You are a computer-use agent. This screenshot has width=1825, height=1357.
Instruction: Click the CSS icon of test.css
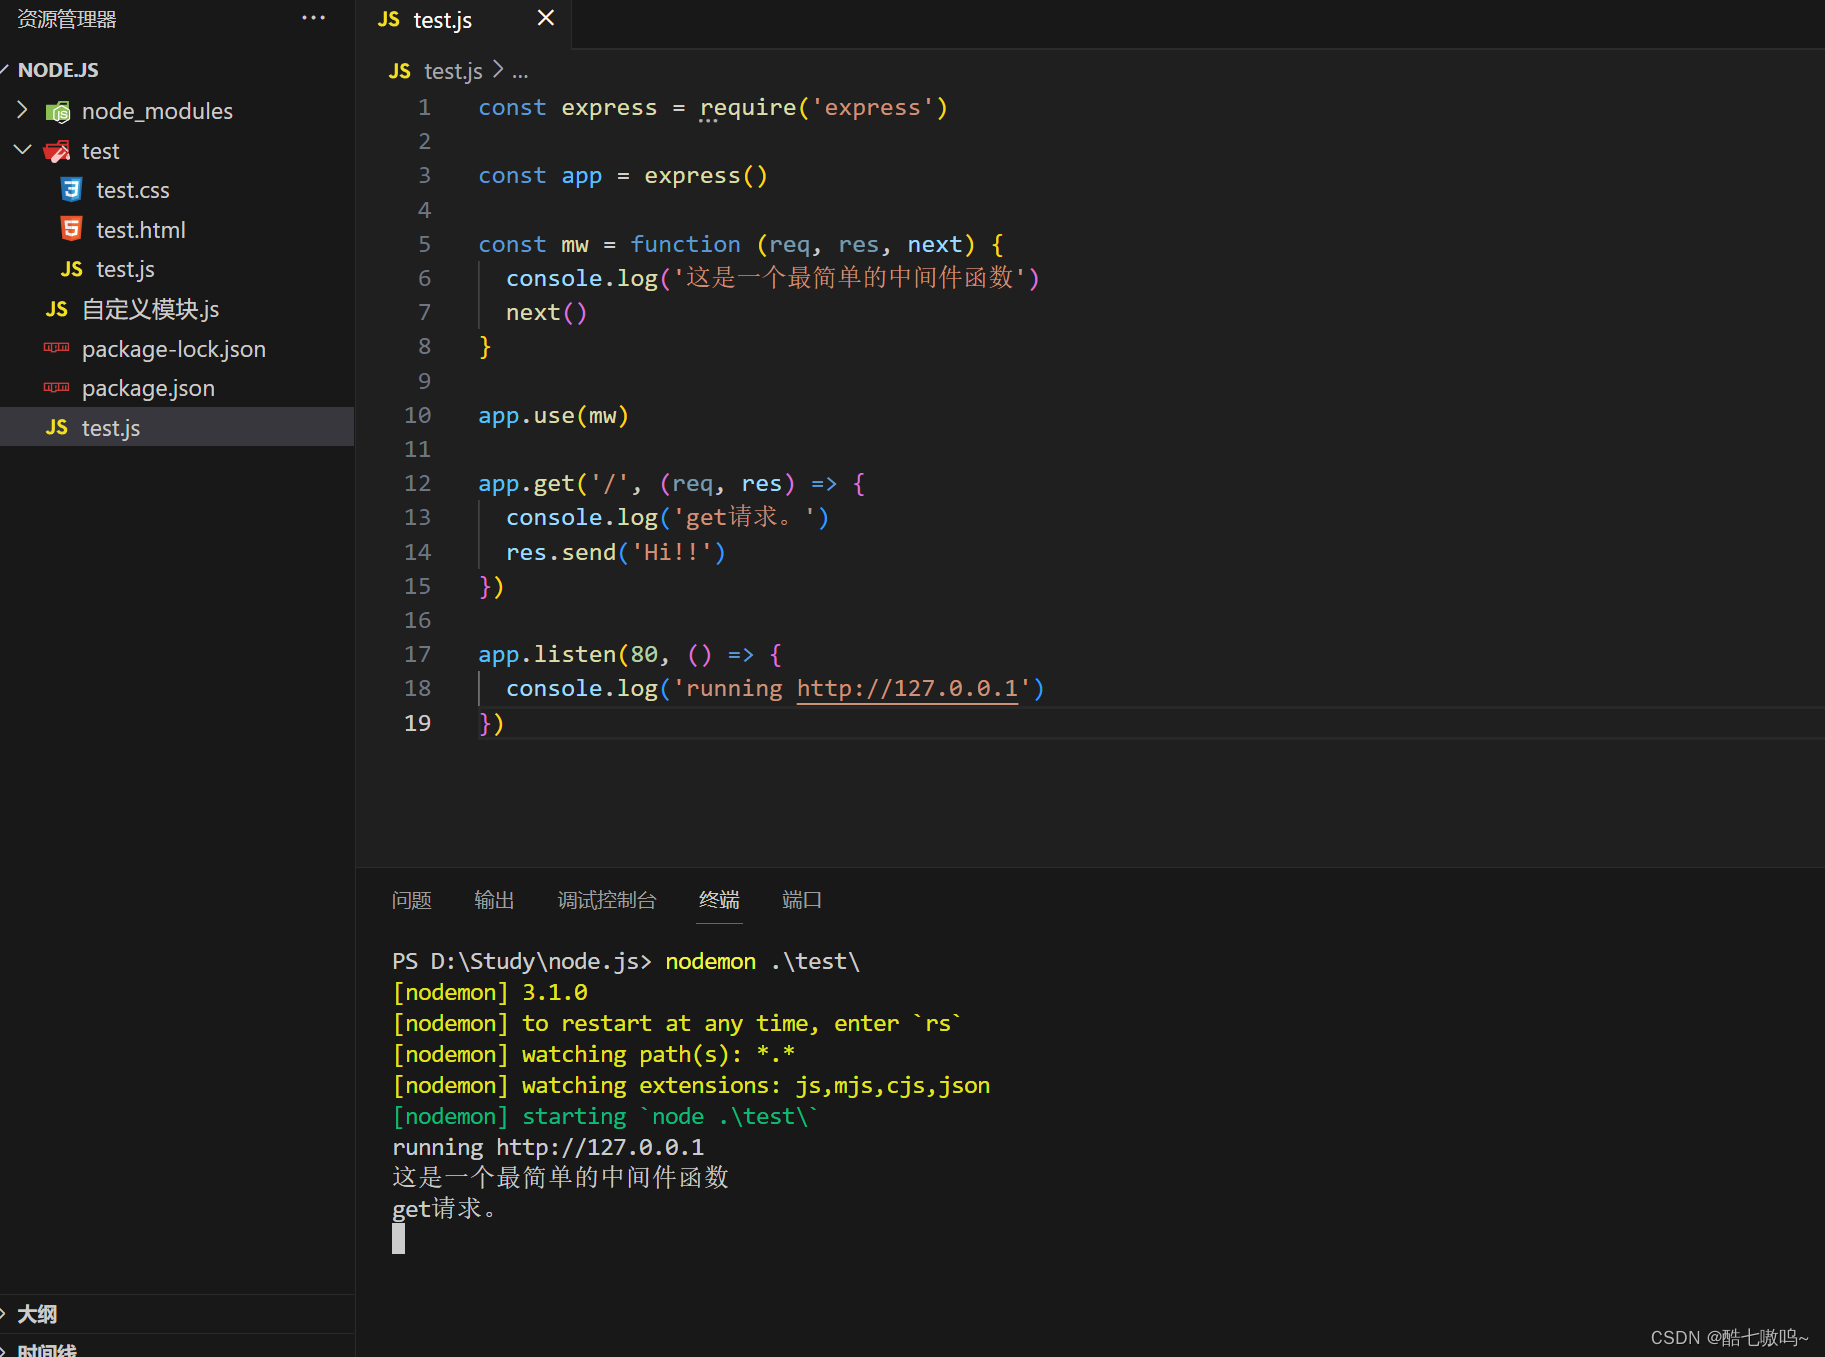71,190
